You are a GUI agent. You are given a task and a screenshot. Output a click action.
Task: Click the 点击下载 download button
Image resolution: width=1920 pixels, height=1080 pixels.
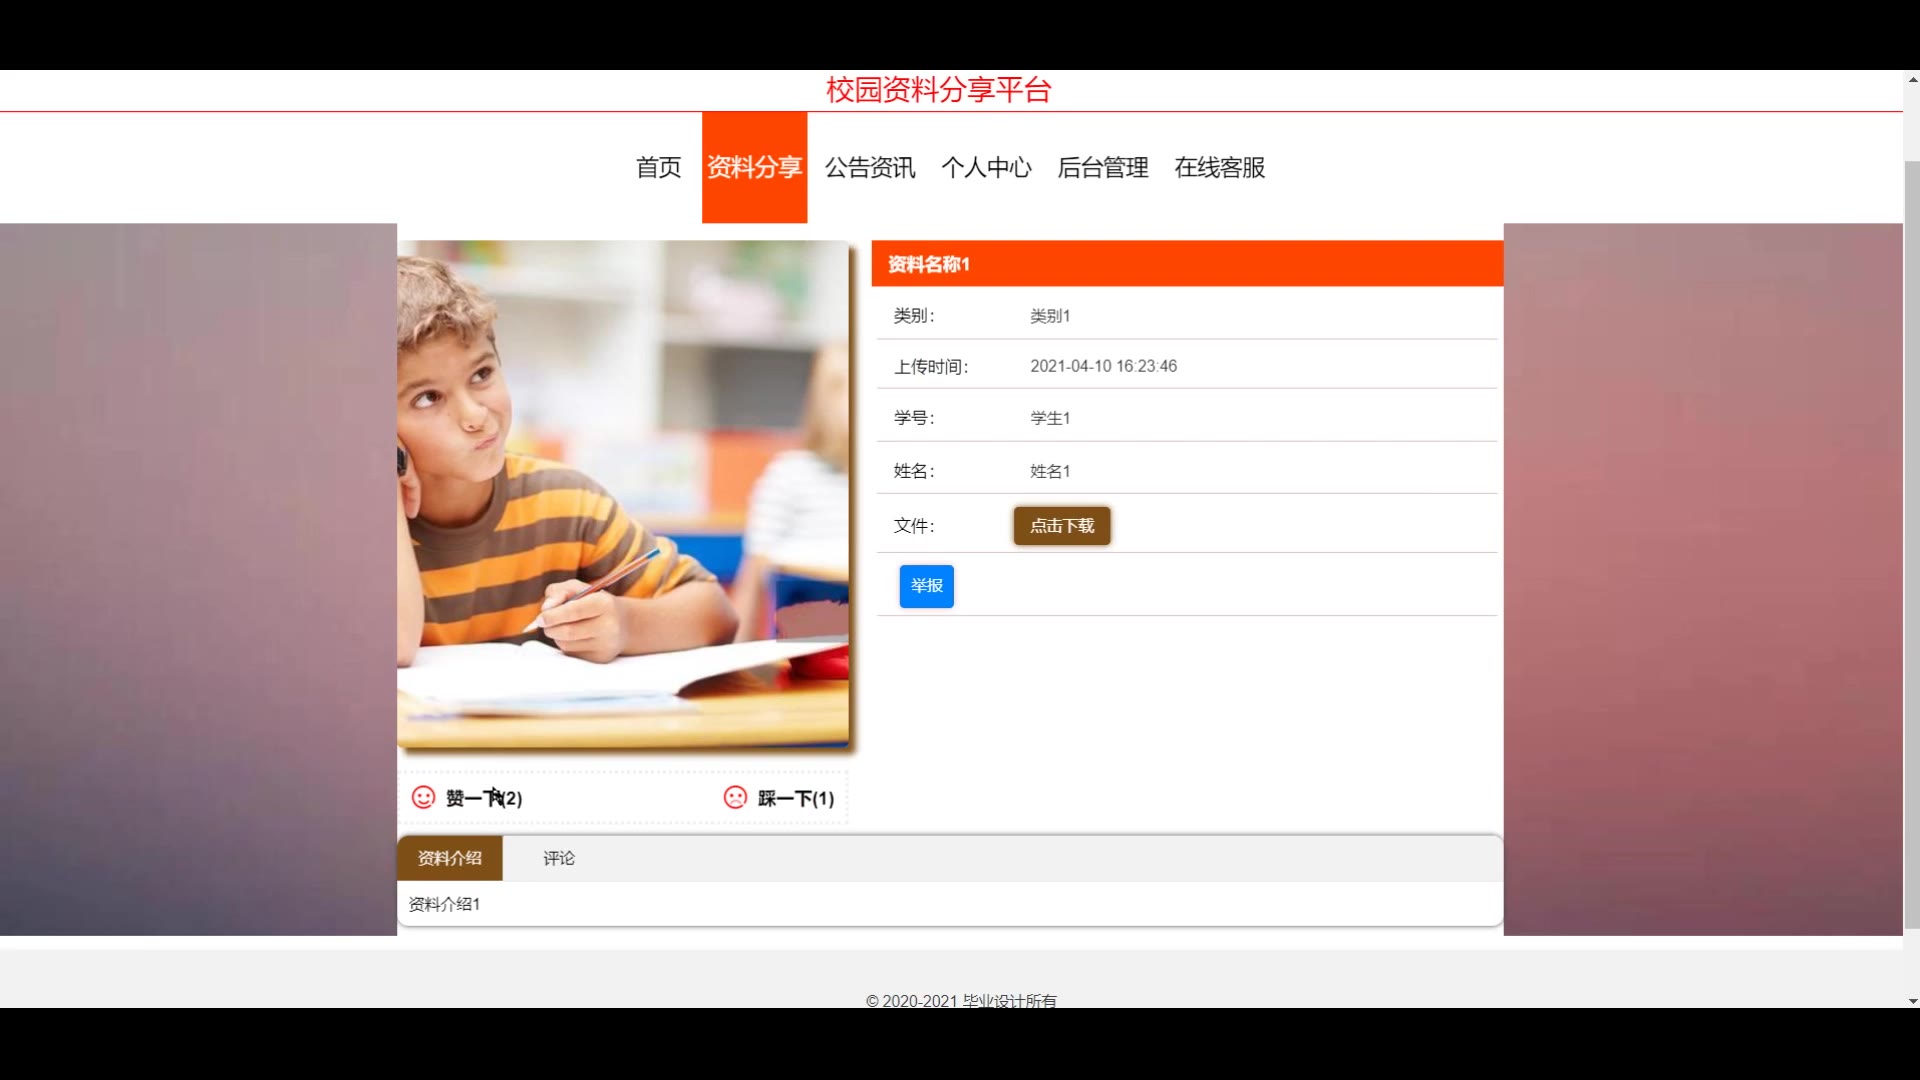click(x=1062, y=526)
